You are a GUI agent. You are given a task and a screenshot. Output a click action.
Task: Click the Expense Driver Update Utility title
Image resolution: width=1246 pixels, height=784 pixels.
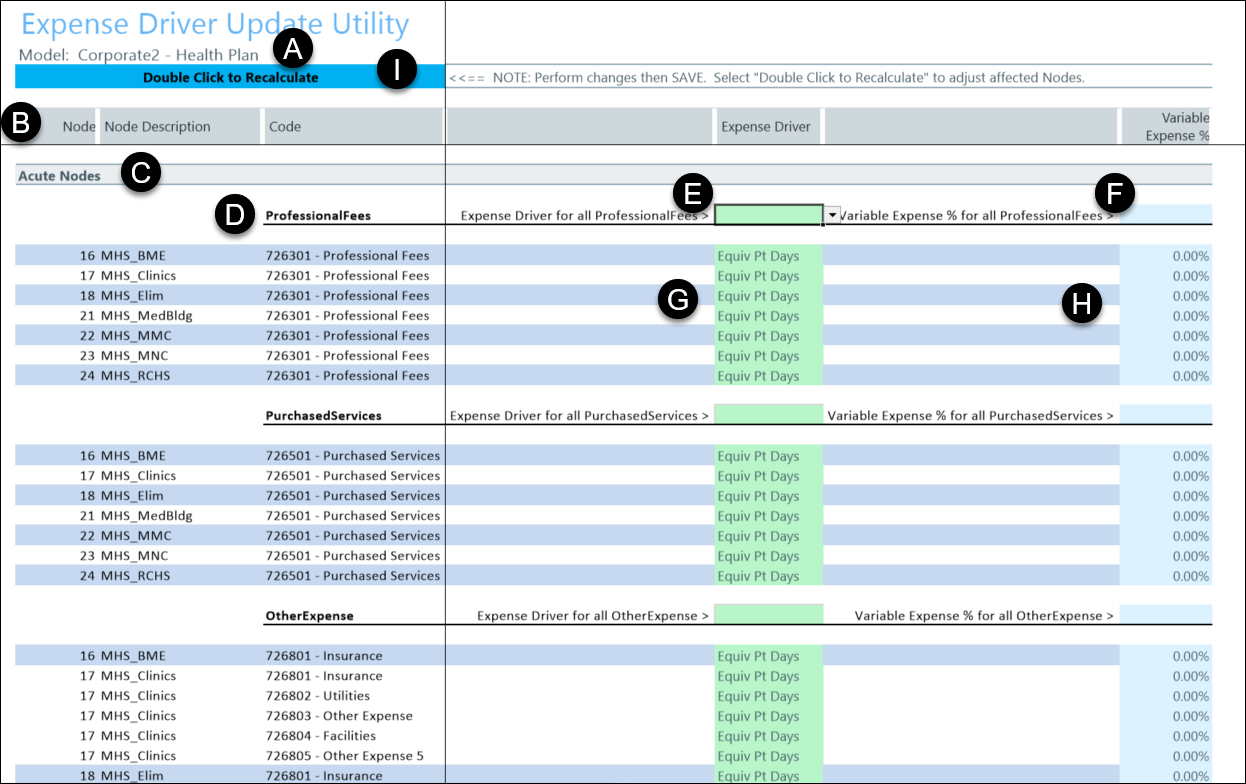coord(215,25)
